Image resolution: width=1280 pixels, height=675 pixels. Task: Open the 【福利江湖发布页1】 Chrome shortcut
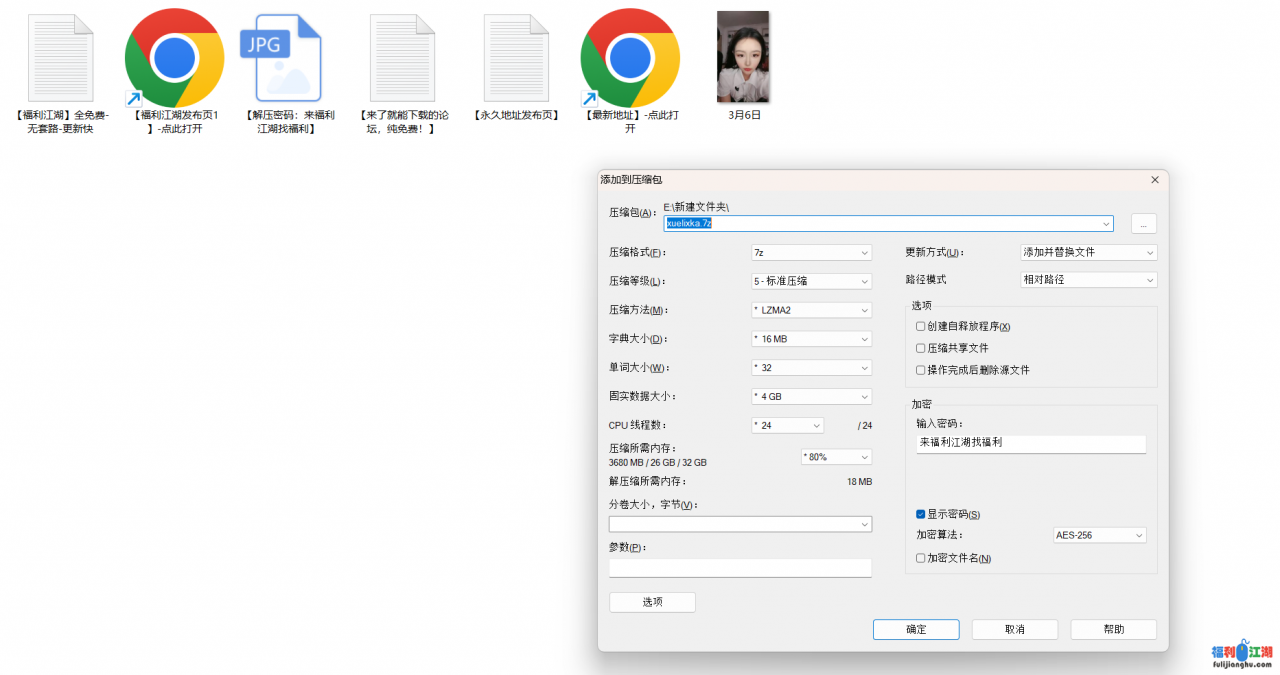174,58
